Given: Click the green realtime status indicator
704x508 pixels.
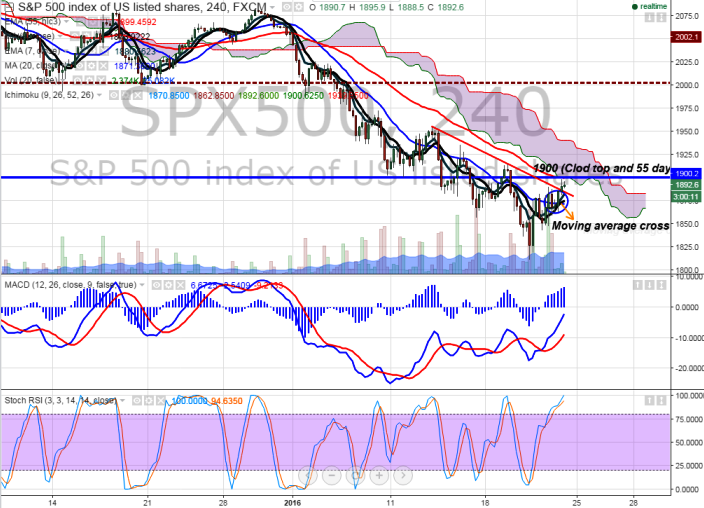Looking at the screenshot, I should (x=649, y=6).
